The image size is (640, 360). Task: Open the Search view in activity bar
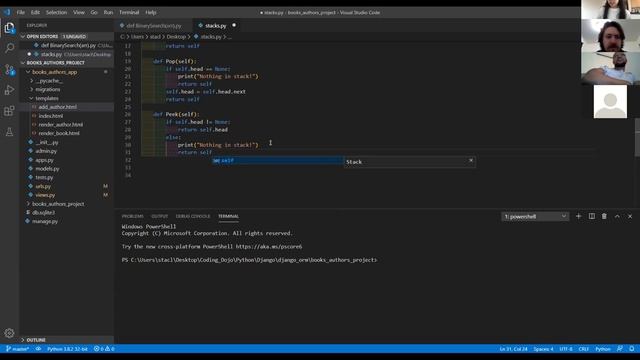[x=9, y=48]
